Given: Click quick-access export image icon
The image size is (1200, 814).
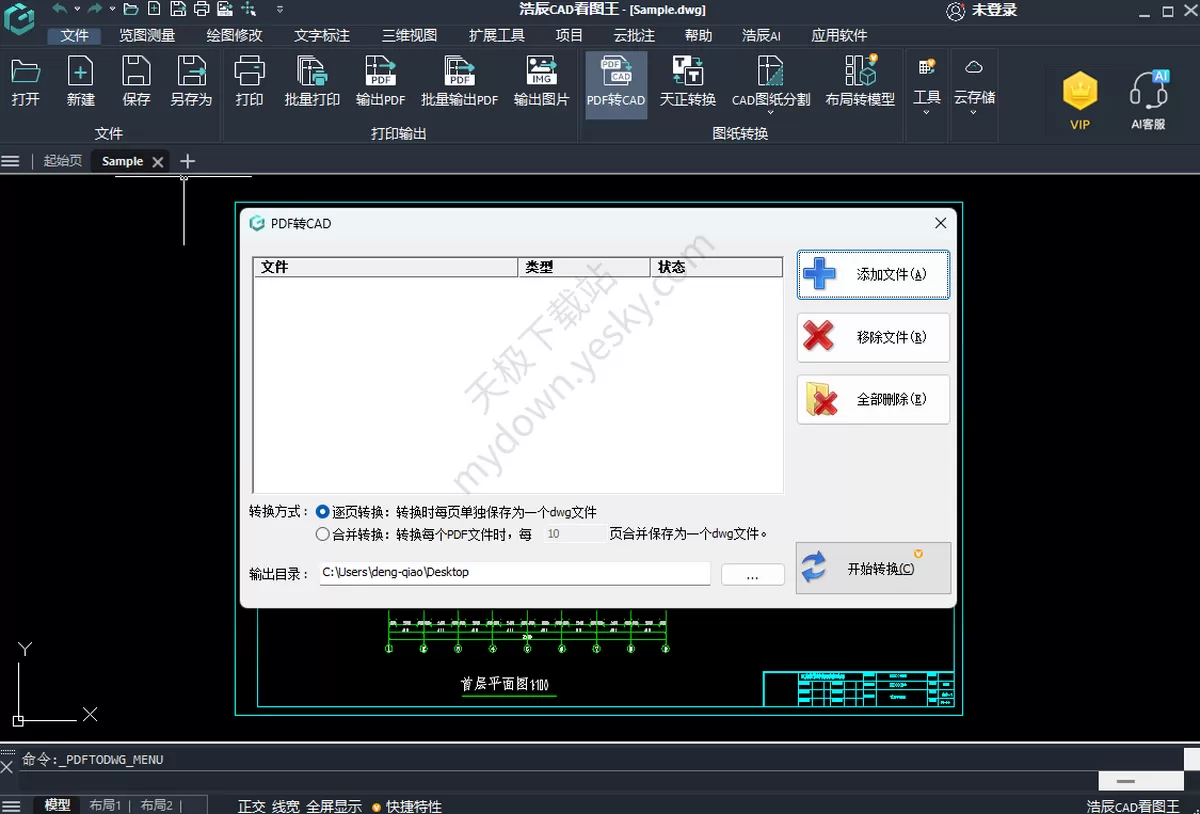Looking at the screenshot, I should tap(225, 9).
